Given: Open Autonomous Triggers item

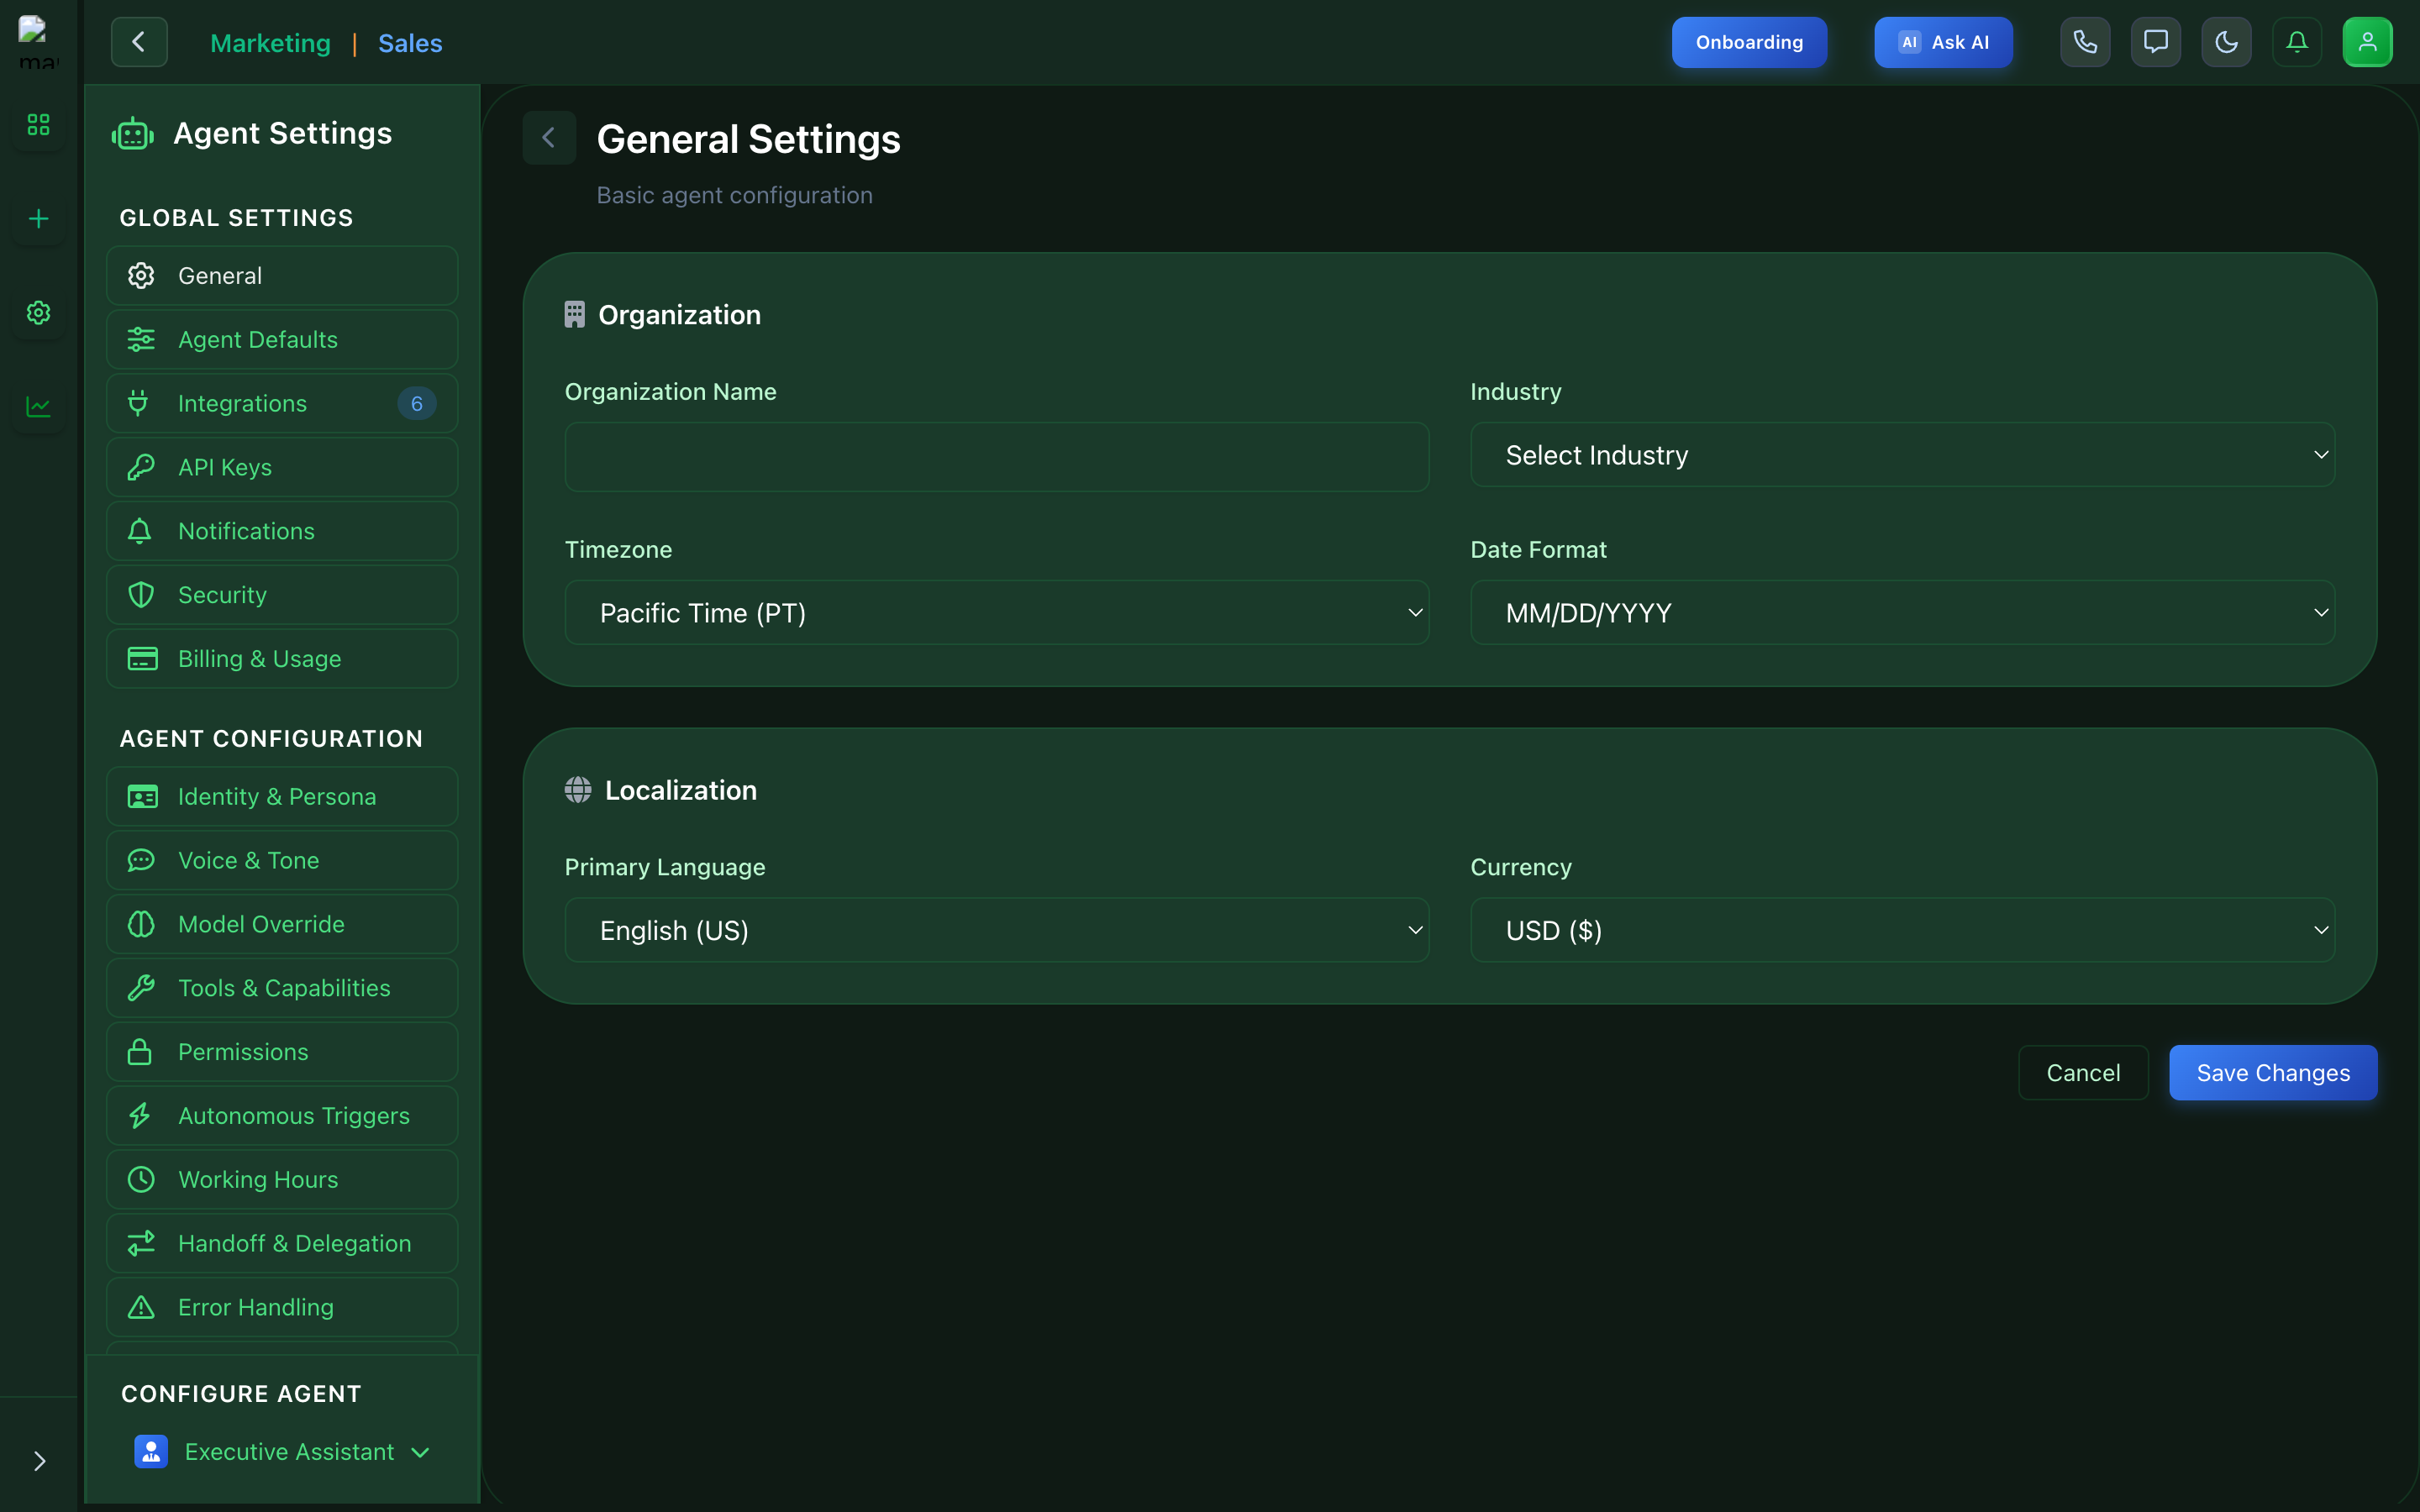Looking at the screenshot, I should click(282, 1116).
